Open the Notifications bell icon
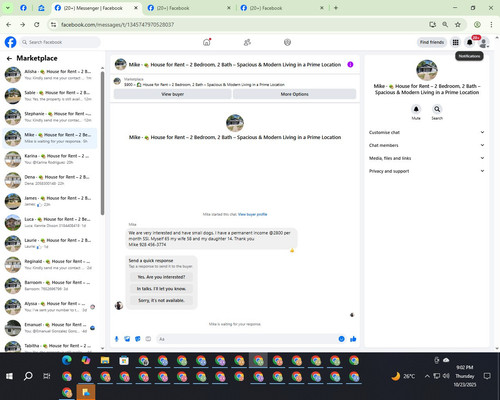 (x=469, y=42)
